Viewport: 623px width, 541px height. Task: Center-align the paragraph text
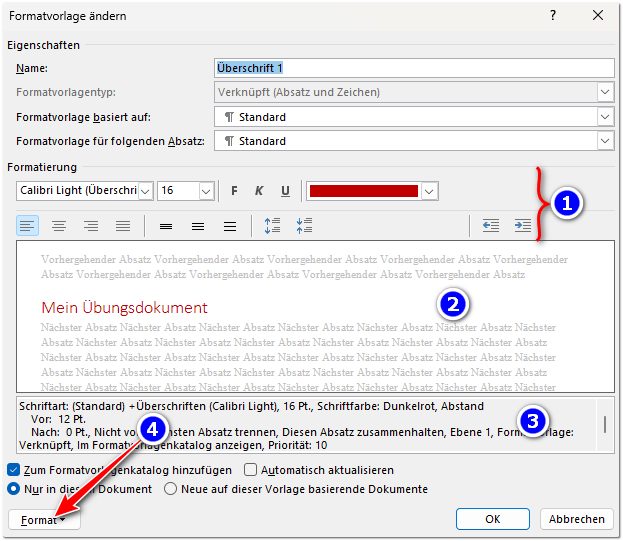(x=59, y=226)
